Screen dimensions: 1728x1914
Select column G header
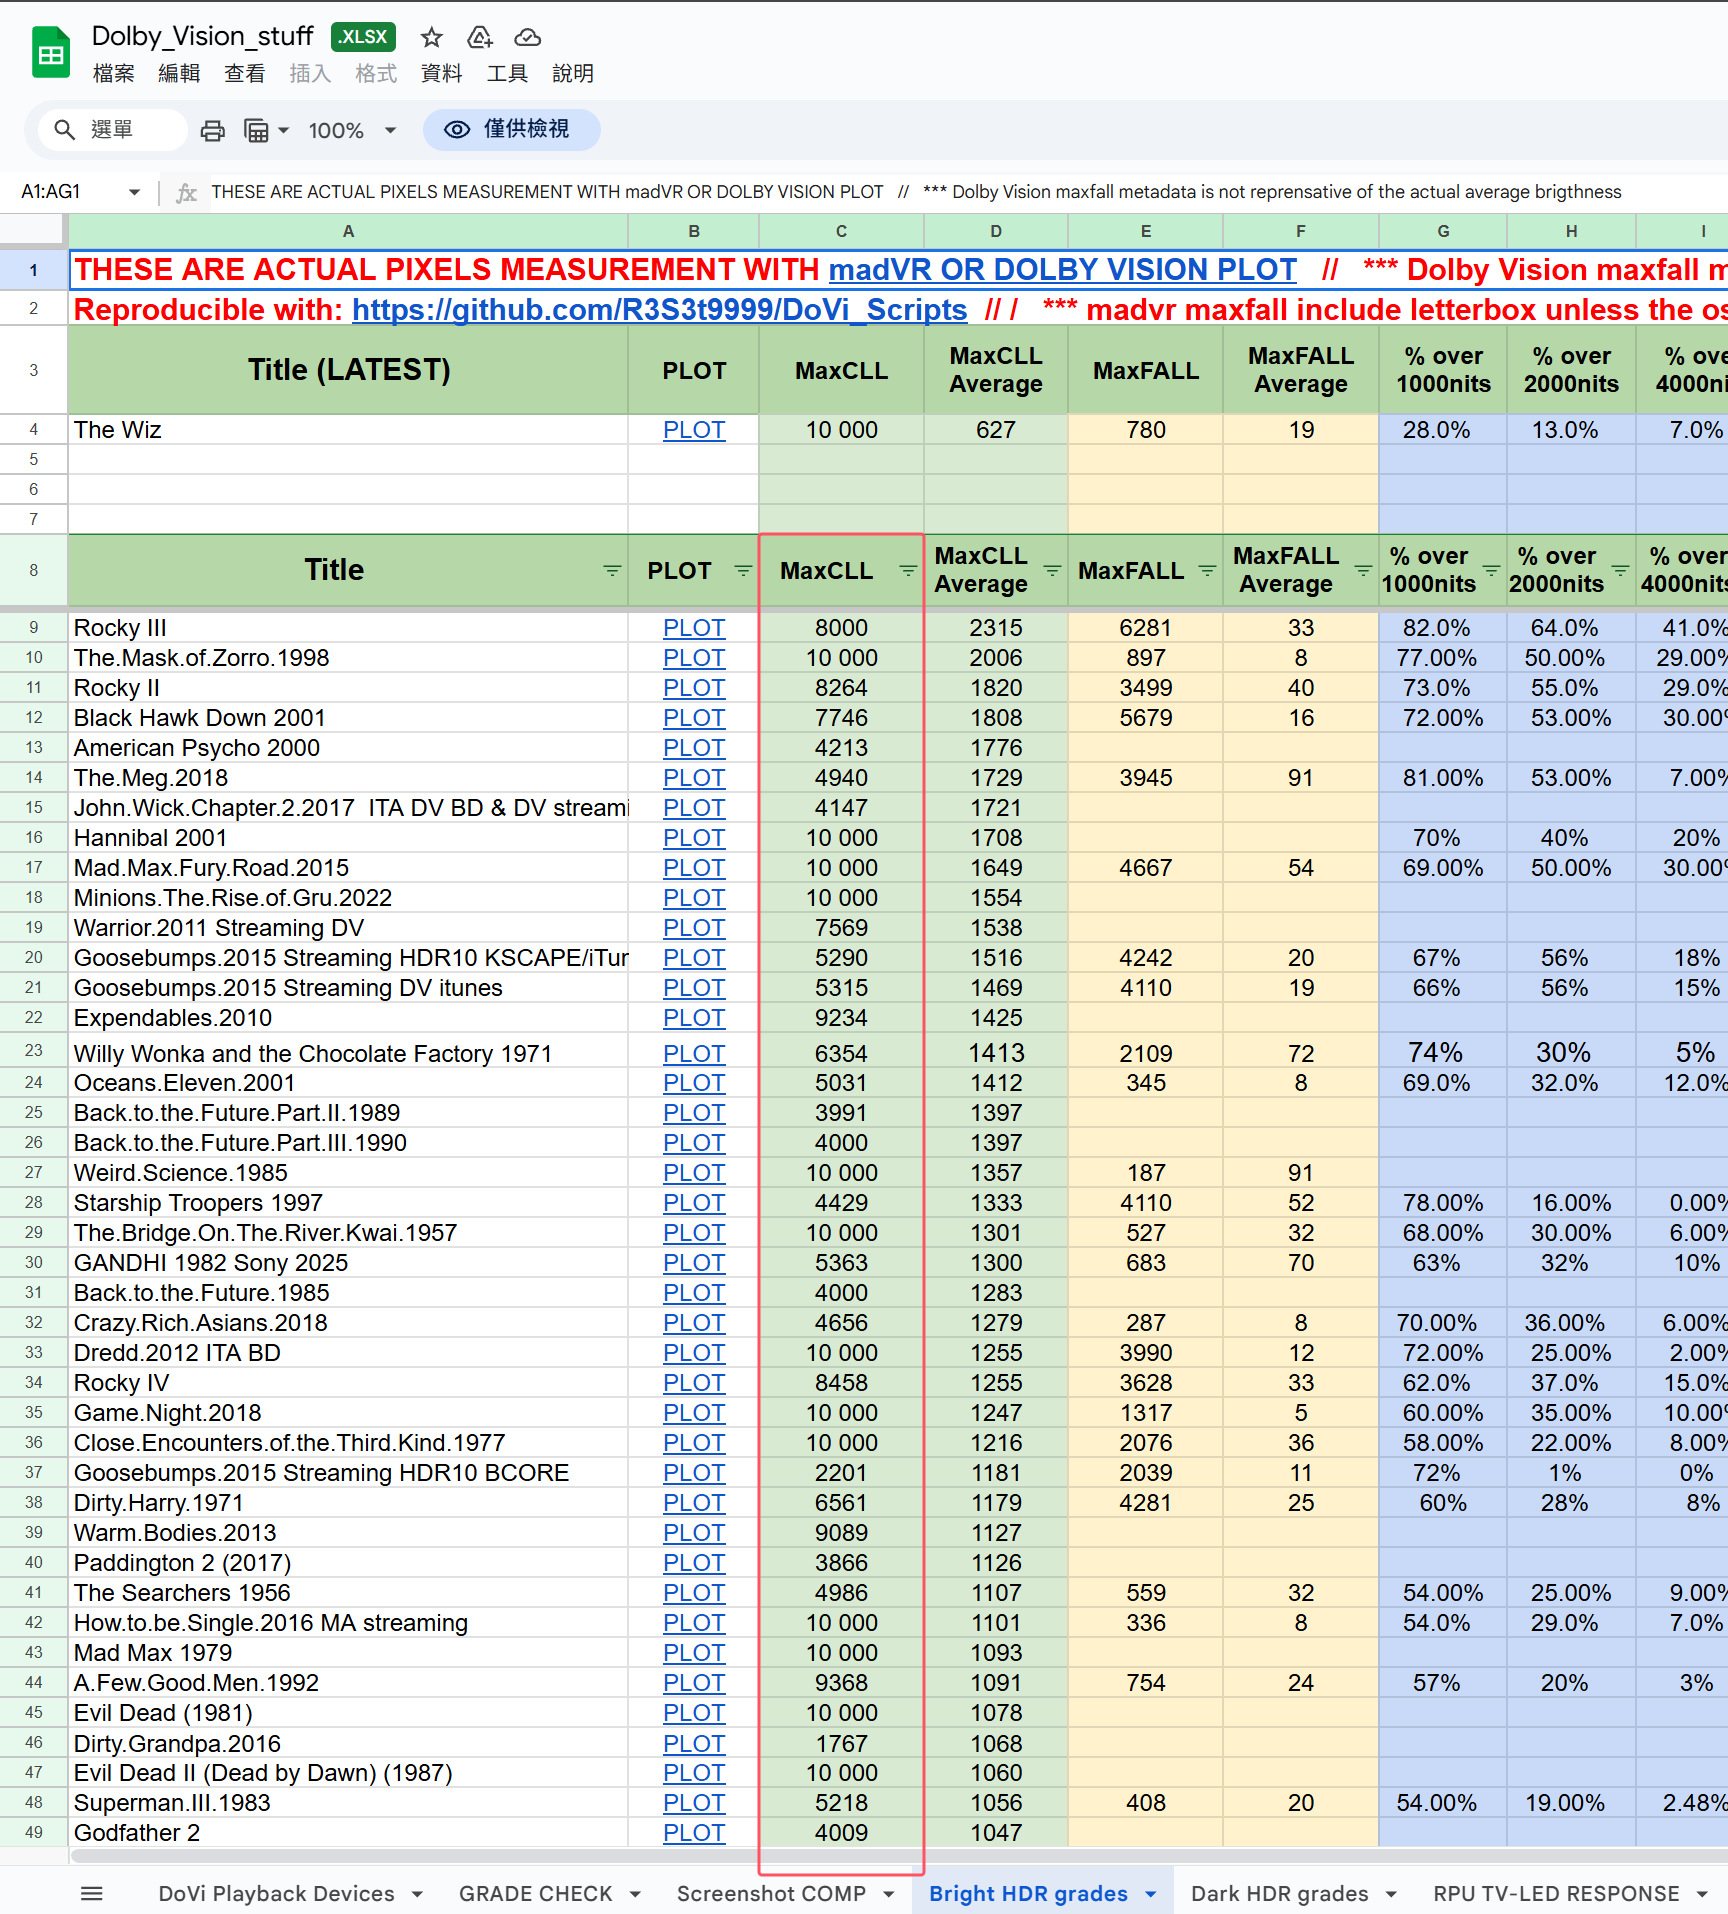[1443, 231]
